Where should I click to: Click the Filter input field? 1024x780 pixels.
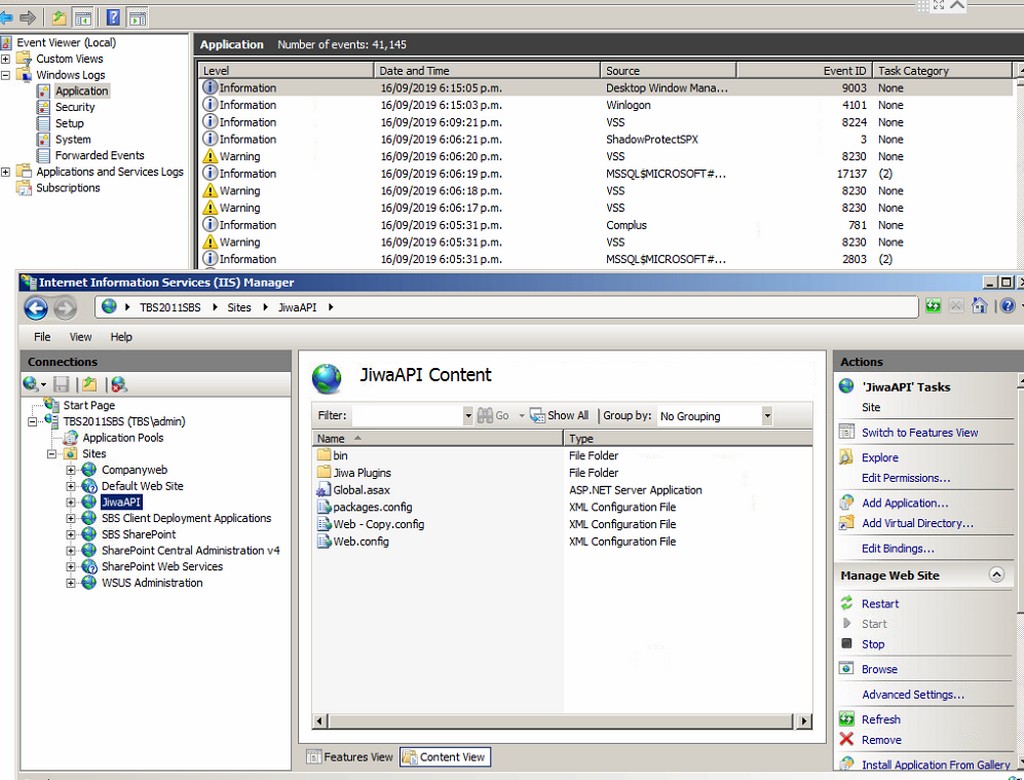tap(406, 416)
